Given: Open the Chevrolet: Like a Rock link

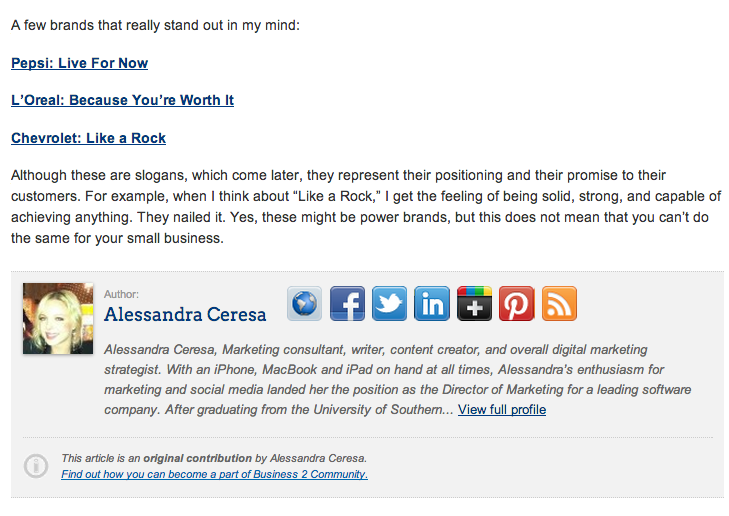Looking at the screenshot, I should 88,138.
